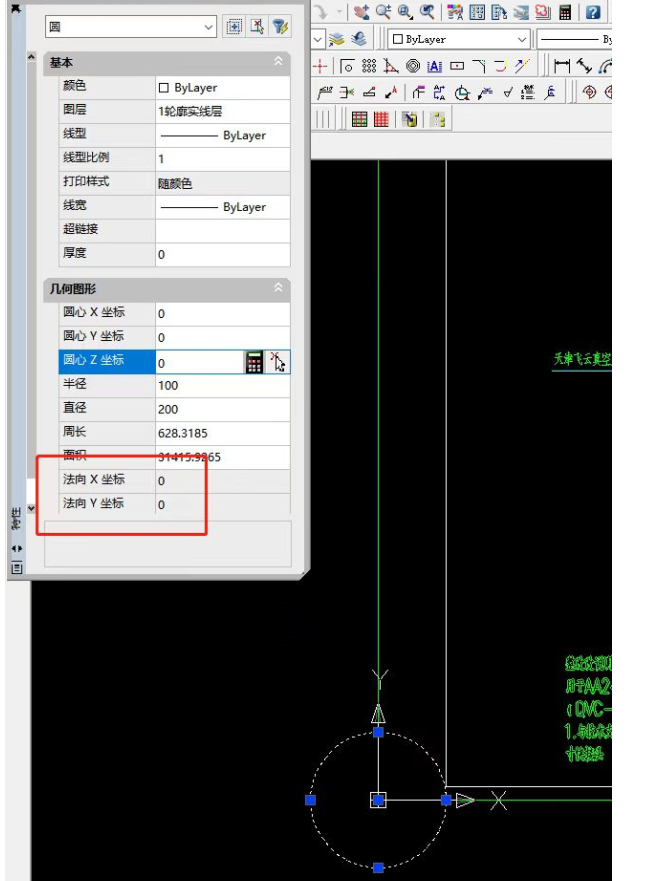
Task: Open the object type dropdown showing 圆
Action: point(131,27)
